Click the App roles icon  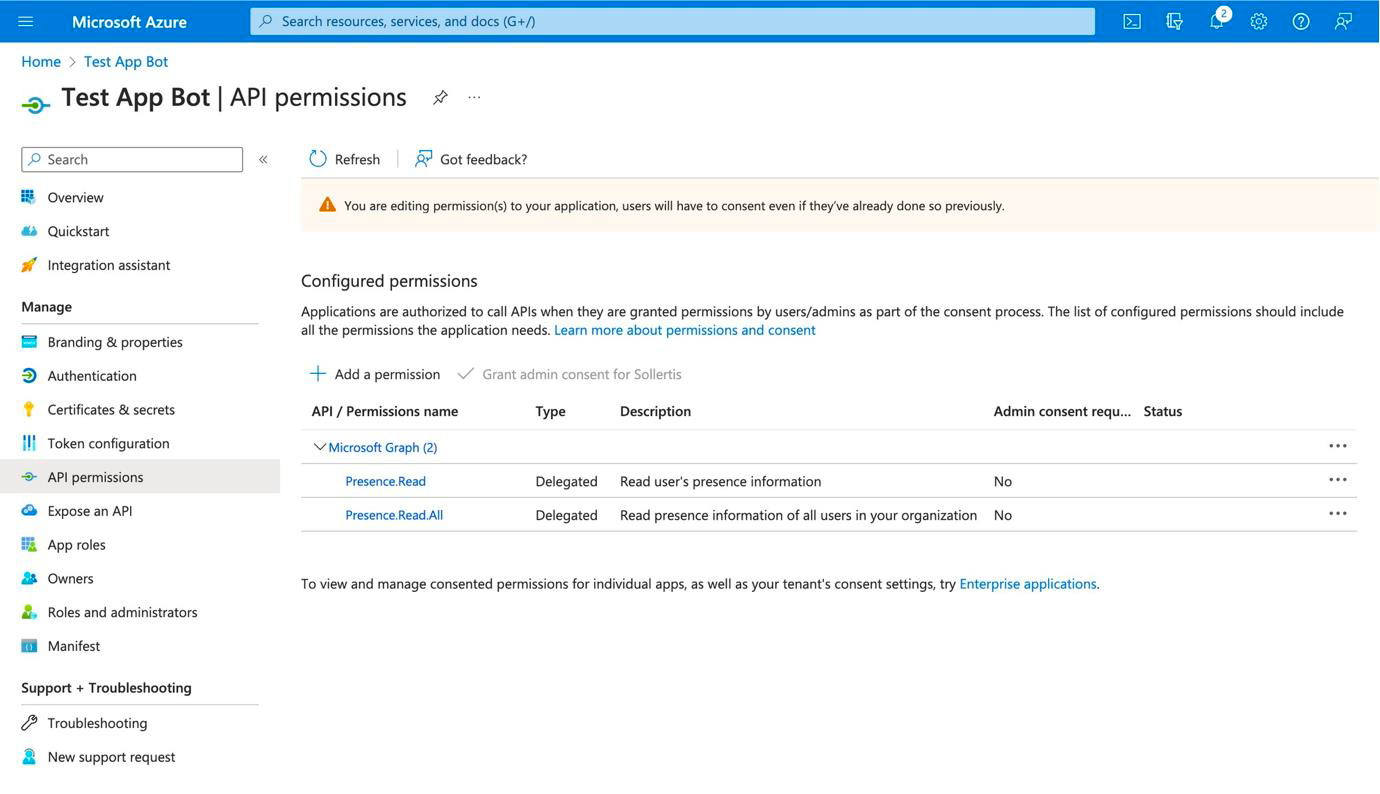click(28, 545)
